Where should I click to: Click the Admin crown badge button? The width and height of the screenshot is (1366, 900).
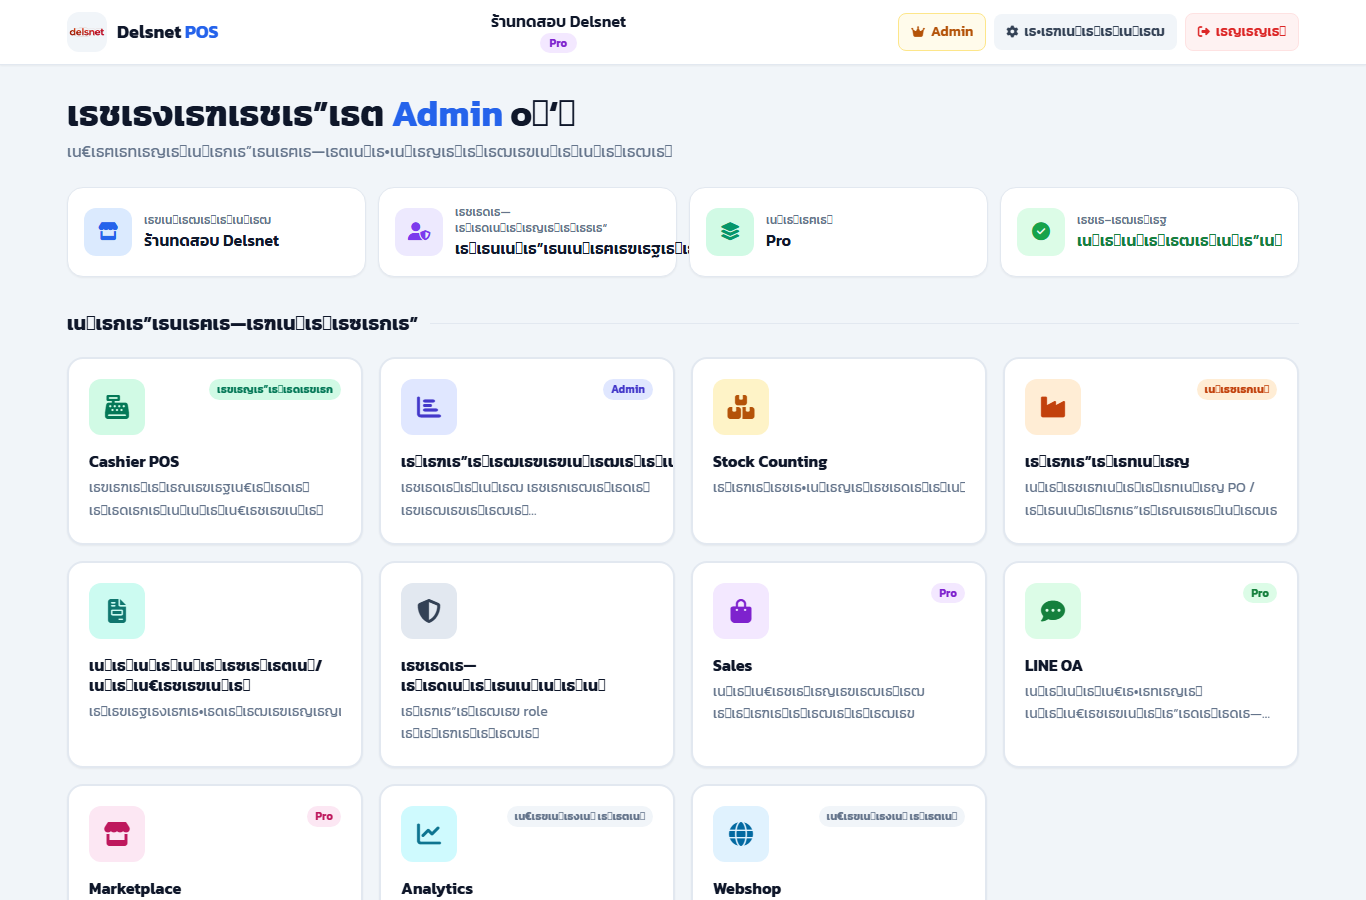coord(942,32)
